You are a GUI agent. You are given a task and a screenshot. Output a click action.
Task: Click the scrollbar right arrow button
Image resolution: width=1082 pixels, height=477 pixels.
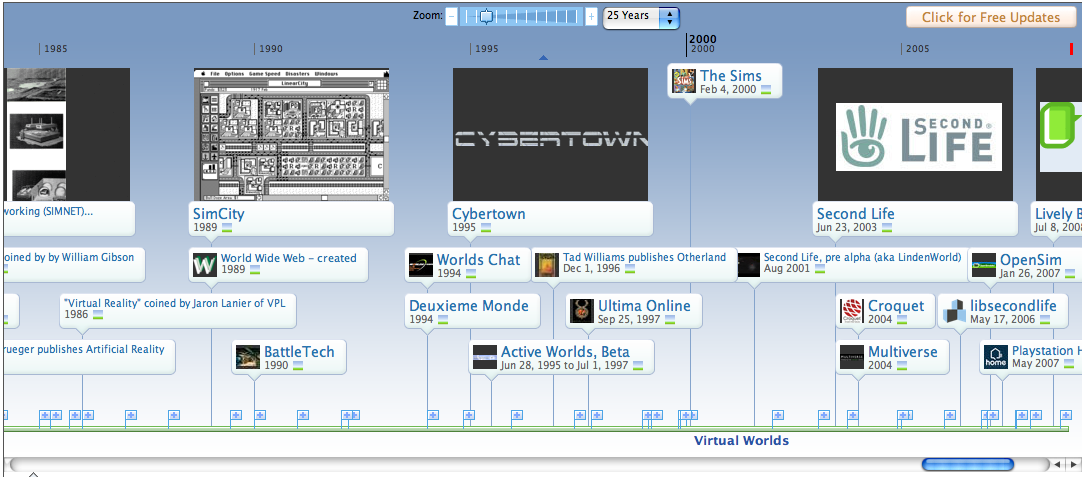1073,465
